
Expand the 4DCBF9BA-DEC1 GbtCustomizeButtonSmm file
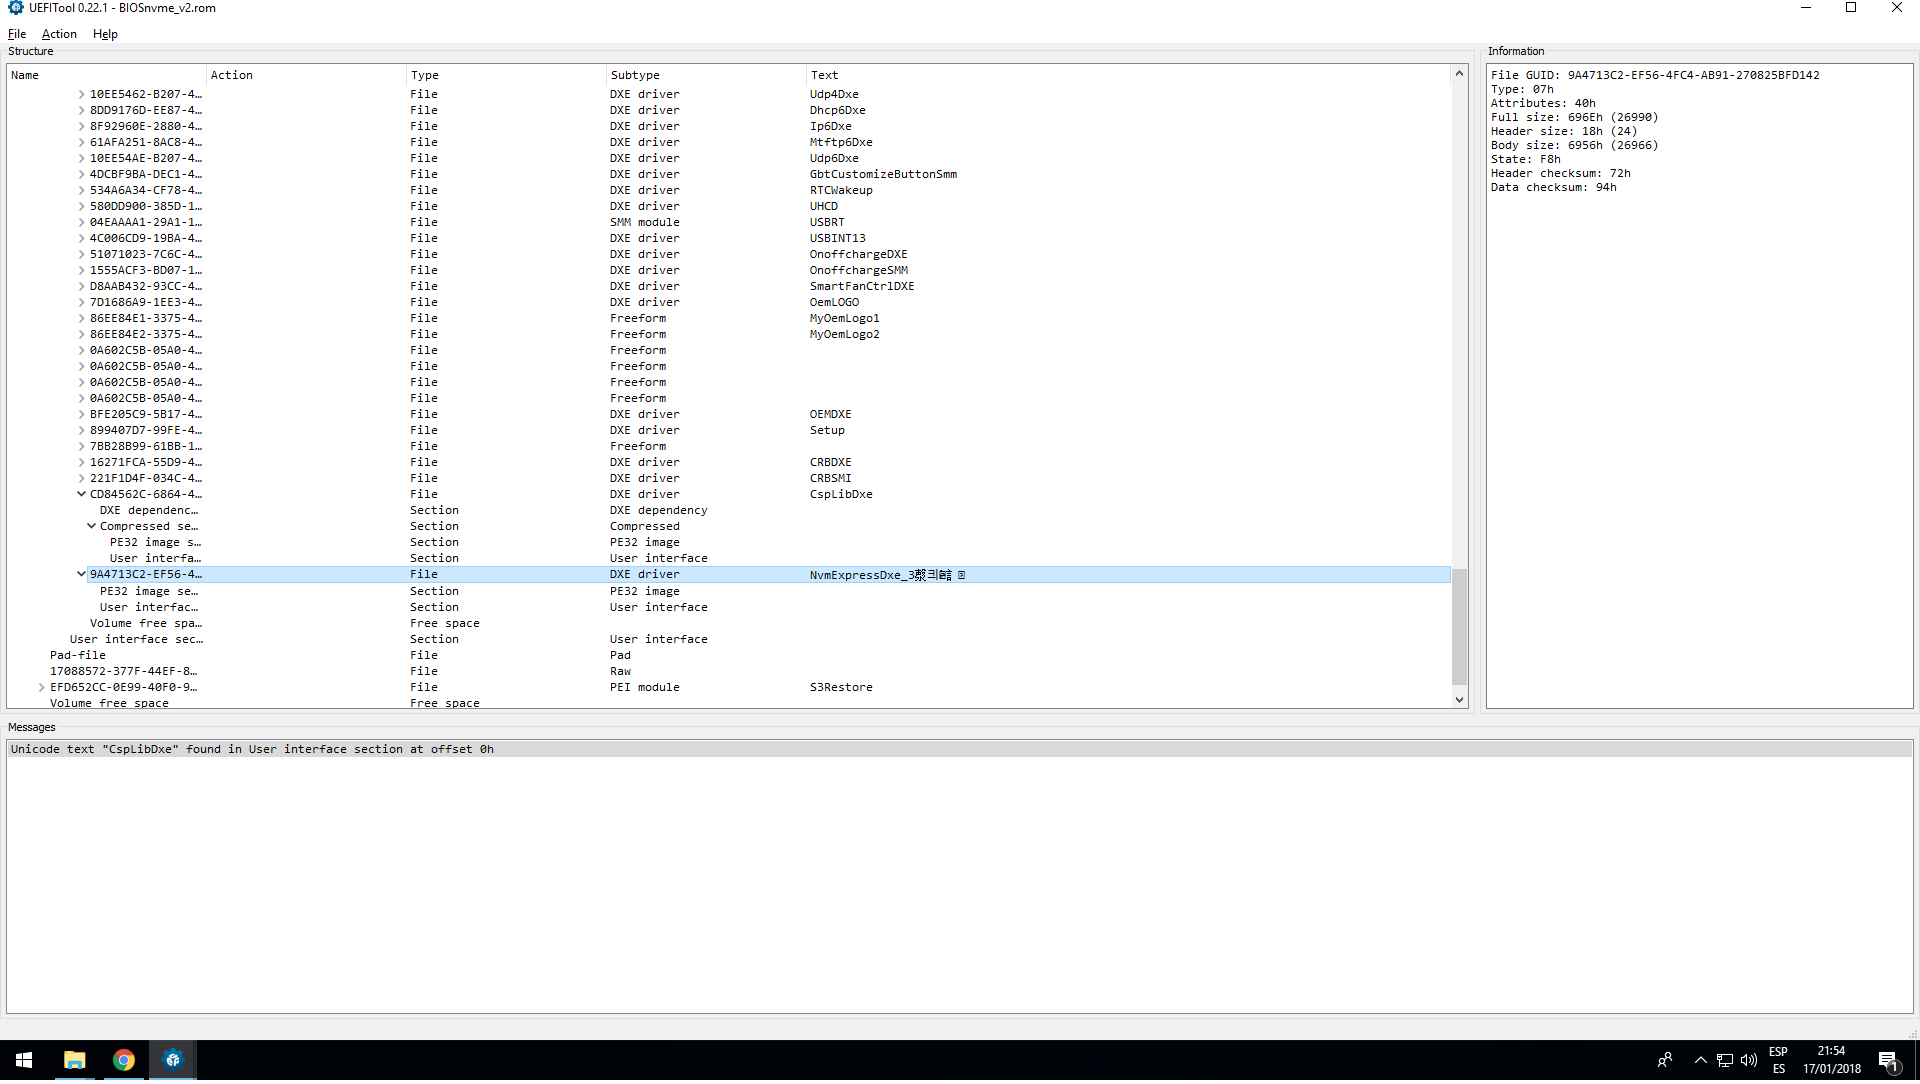(x=81, y=175)
